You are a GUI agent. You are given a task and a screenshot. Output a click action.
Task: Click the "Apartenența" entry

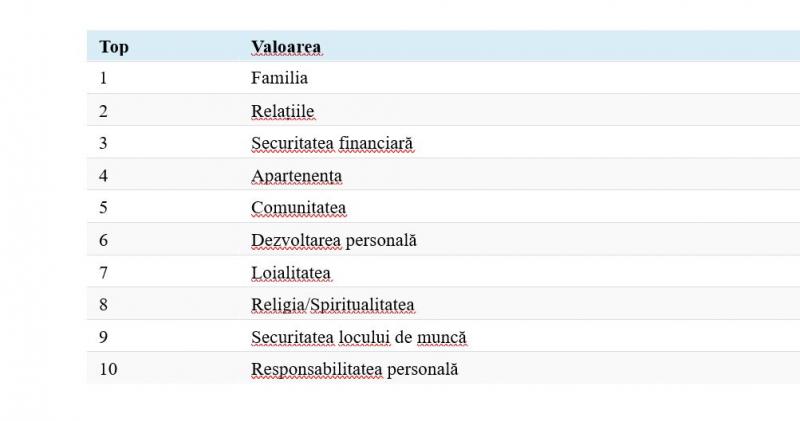click(x=296, y=176)
